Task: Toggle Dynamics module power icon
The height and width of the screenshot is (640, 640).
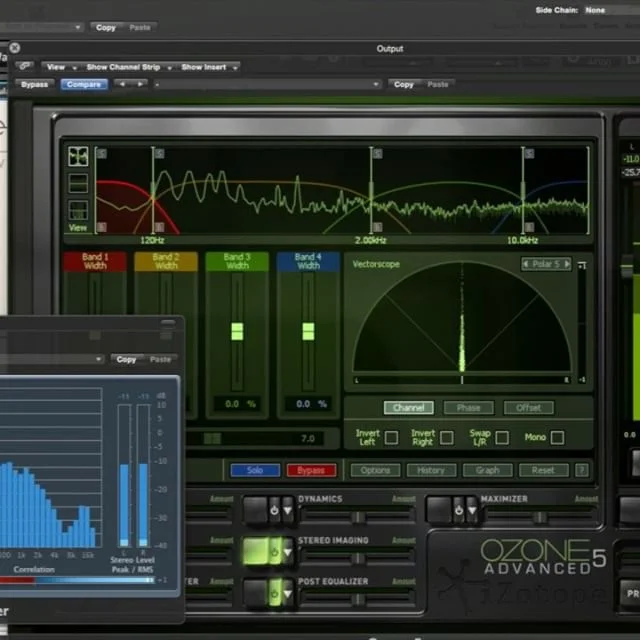Action: click(x=274, y=510)
